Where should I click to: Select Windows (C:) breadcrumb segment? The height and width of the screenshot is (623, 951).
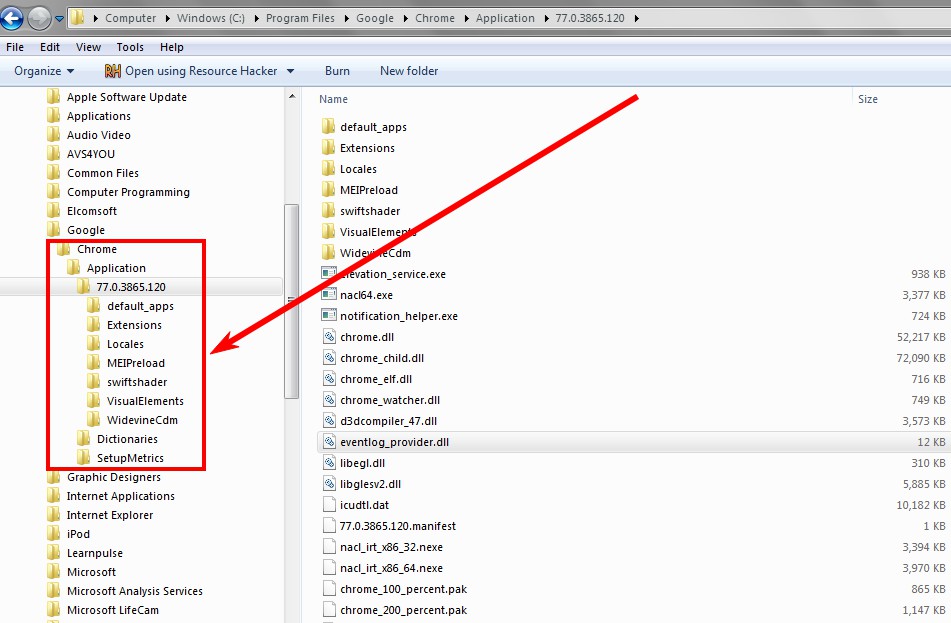pos(210,18)
